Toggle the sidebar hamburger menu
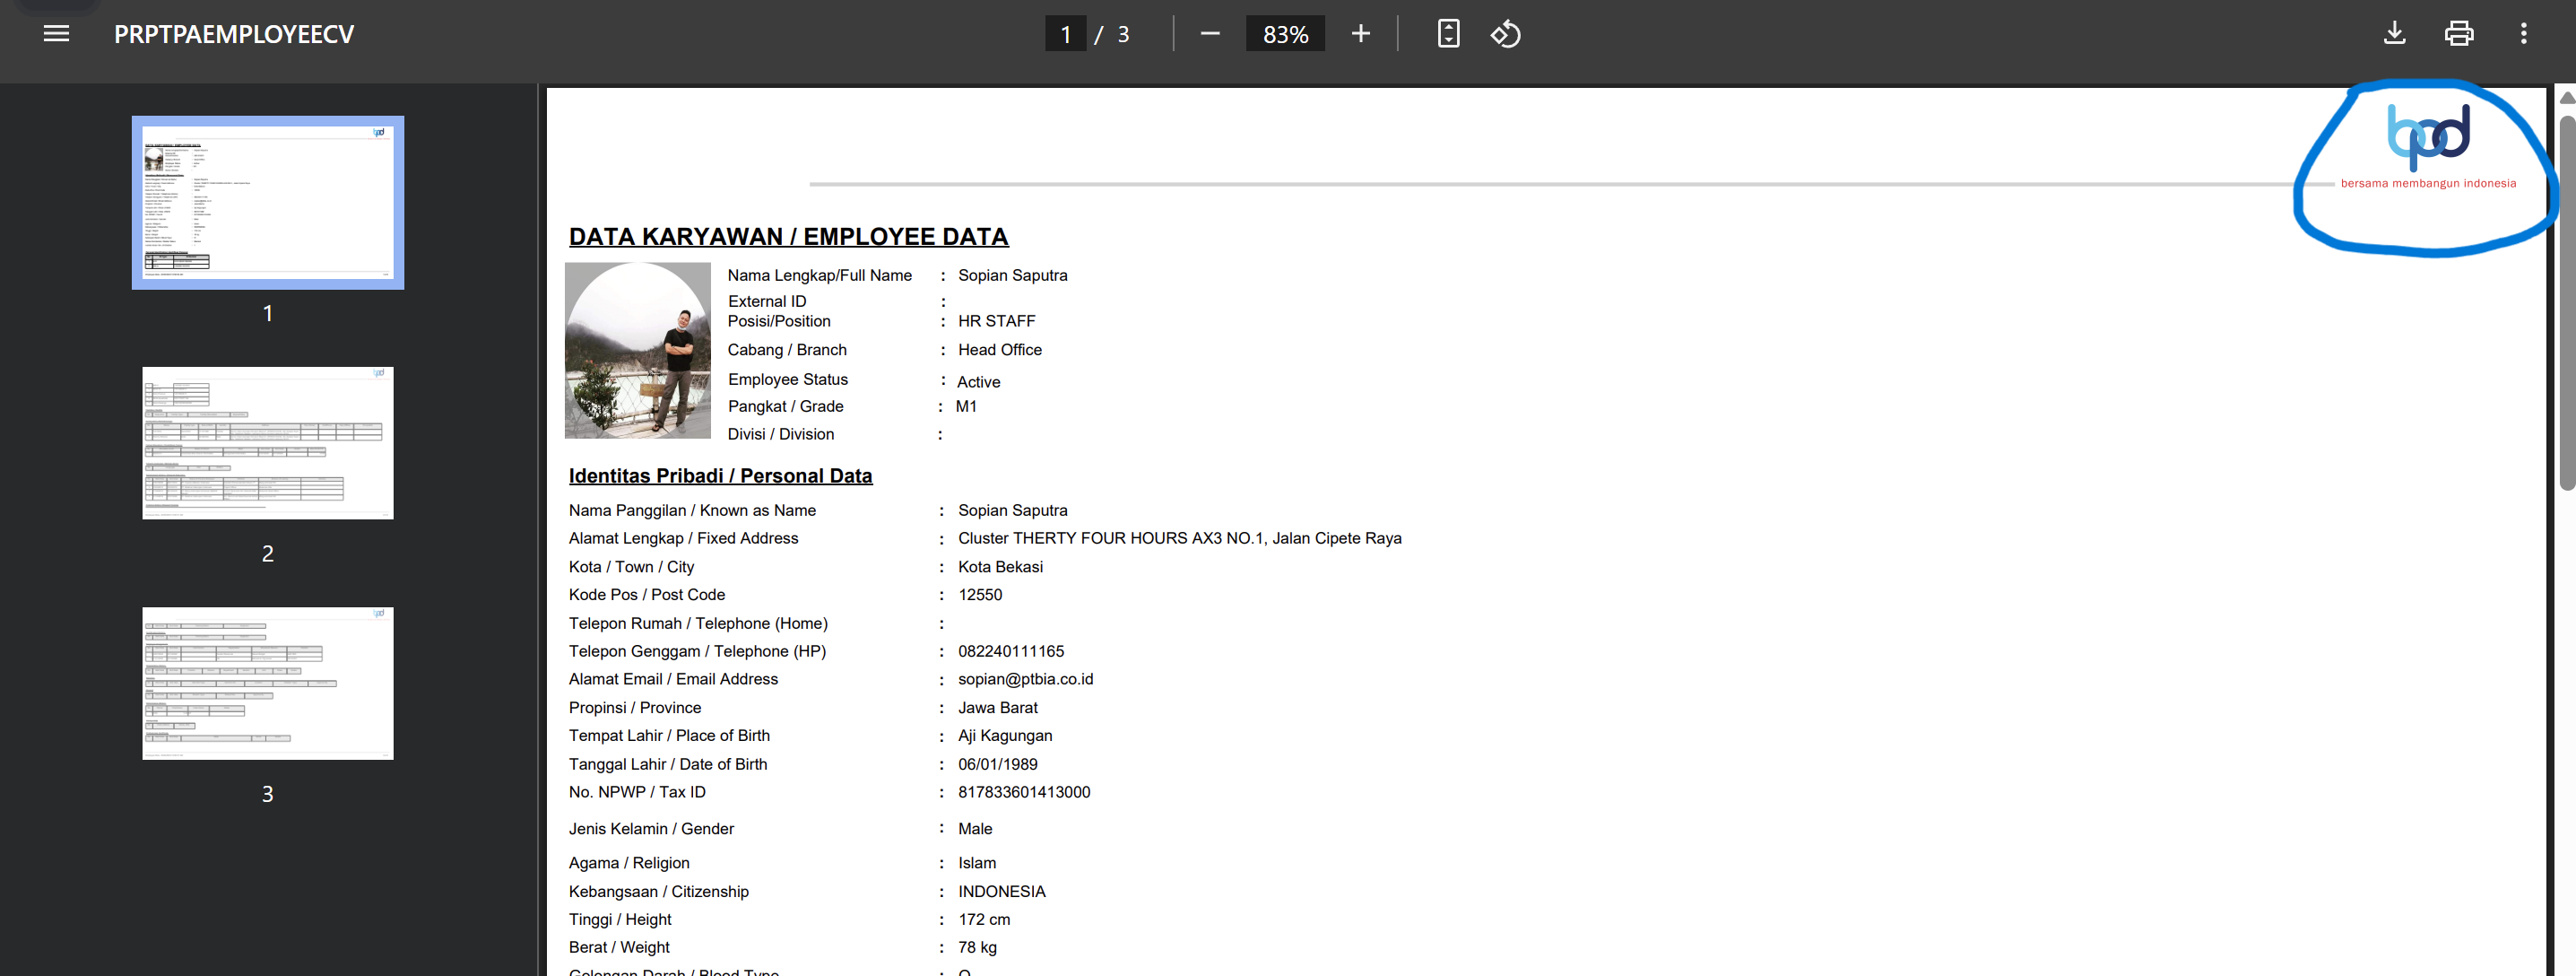 [x=57, y=34]
